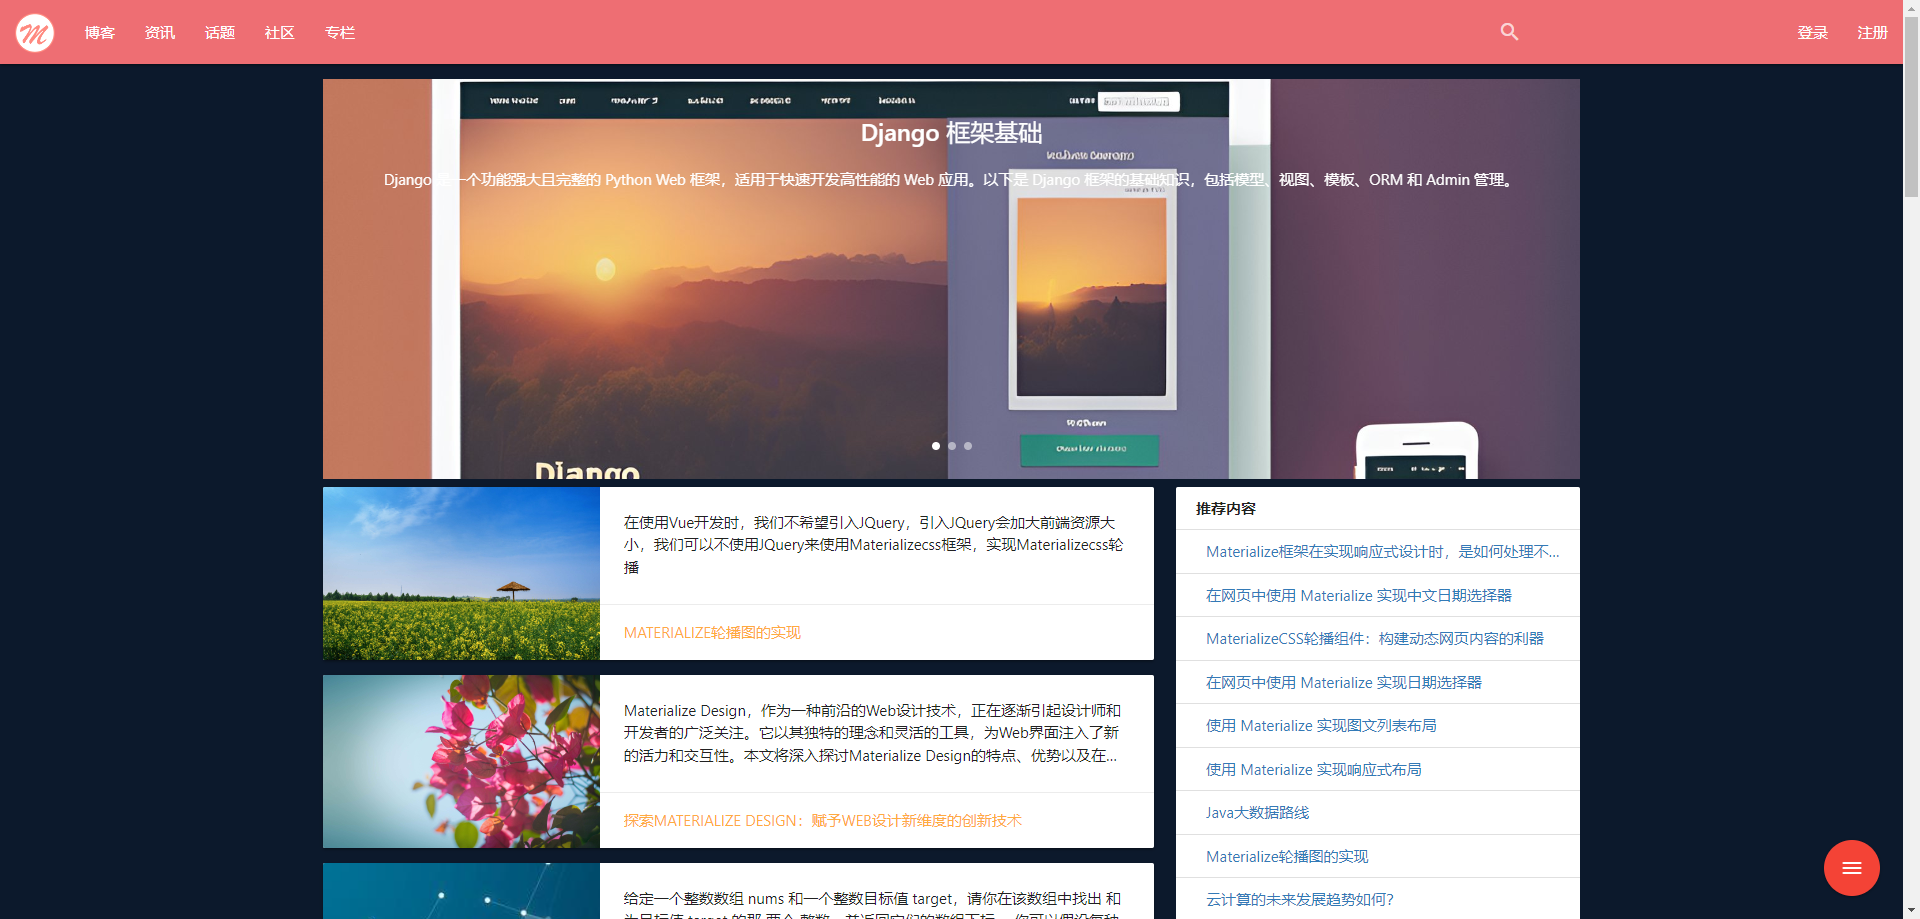This screenshot has height=919, width=1920.
Task: Open the 博客 nav item
Action: (x=100, y=33)
